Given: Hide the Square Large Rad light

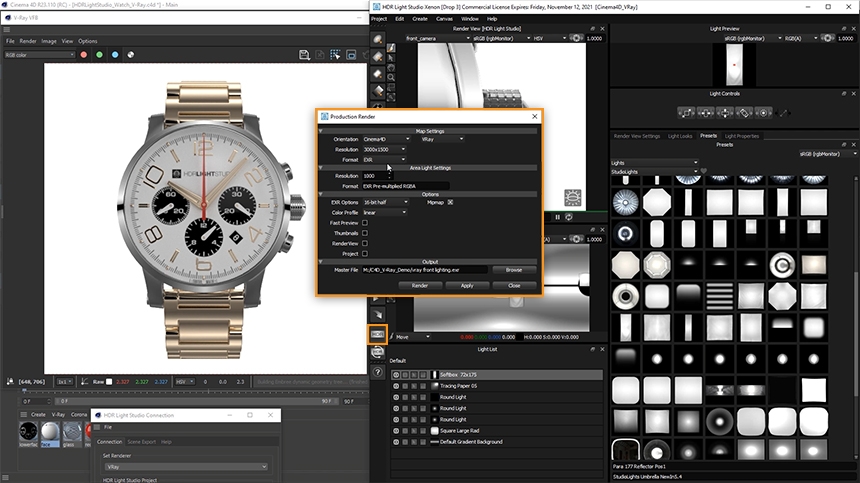Looking at the screenshot, I should (396, 431).
